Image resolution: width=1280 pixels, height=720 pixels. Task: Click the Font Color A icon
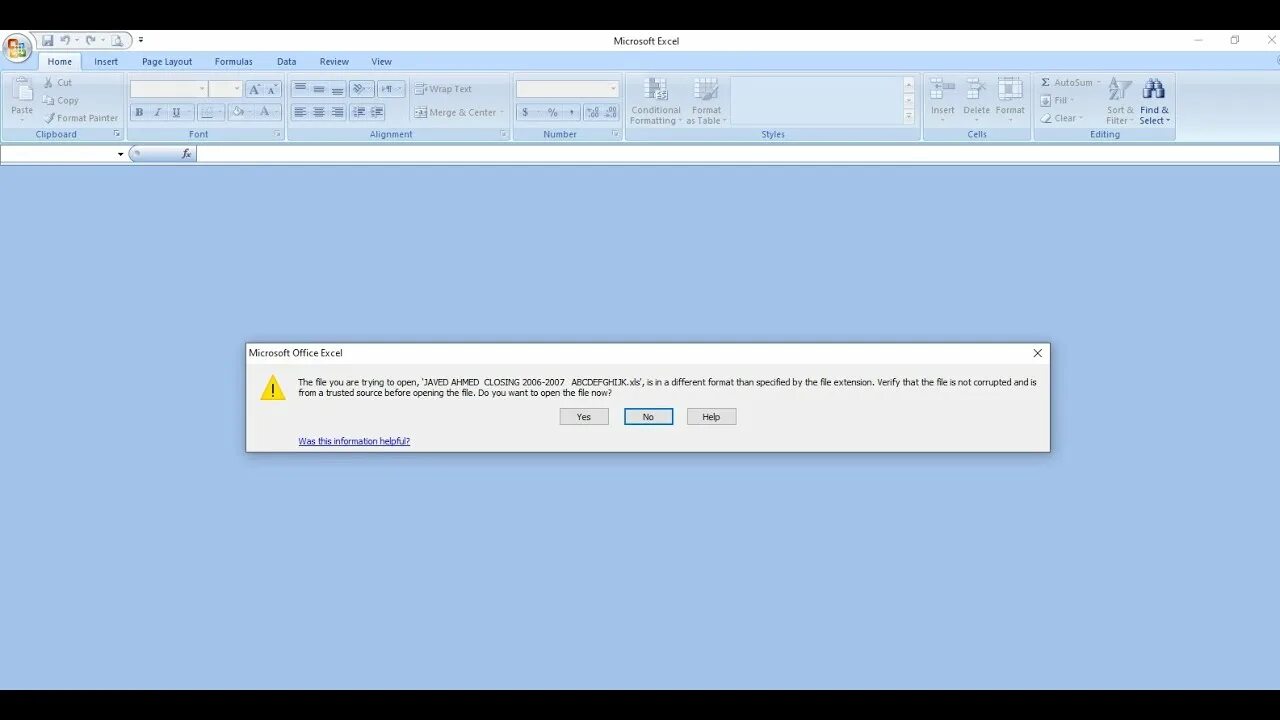[x=264, y=112]
